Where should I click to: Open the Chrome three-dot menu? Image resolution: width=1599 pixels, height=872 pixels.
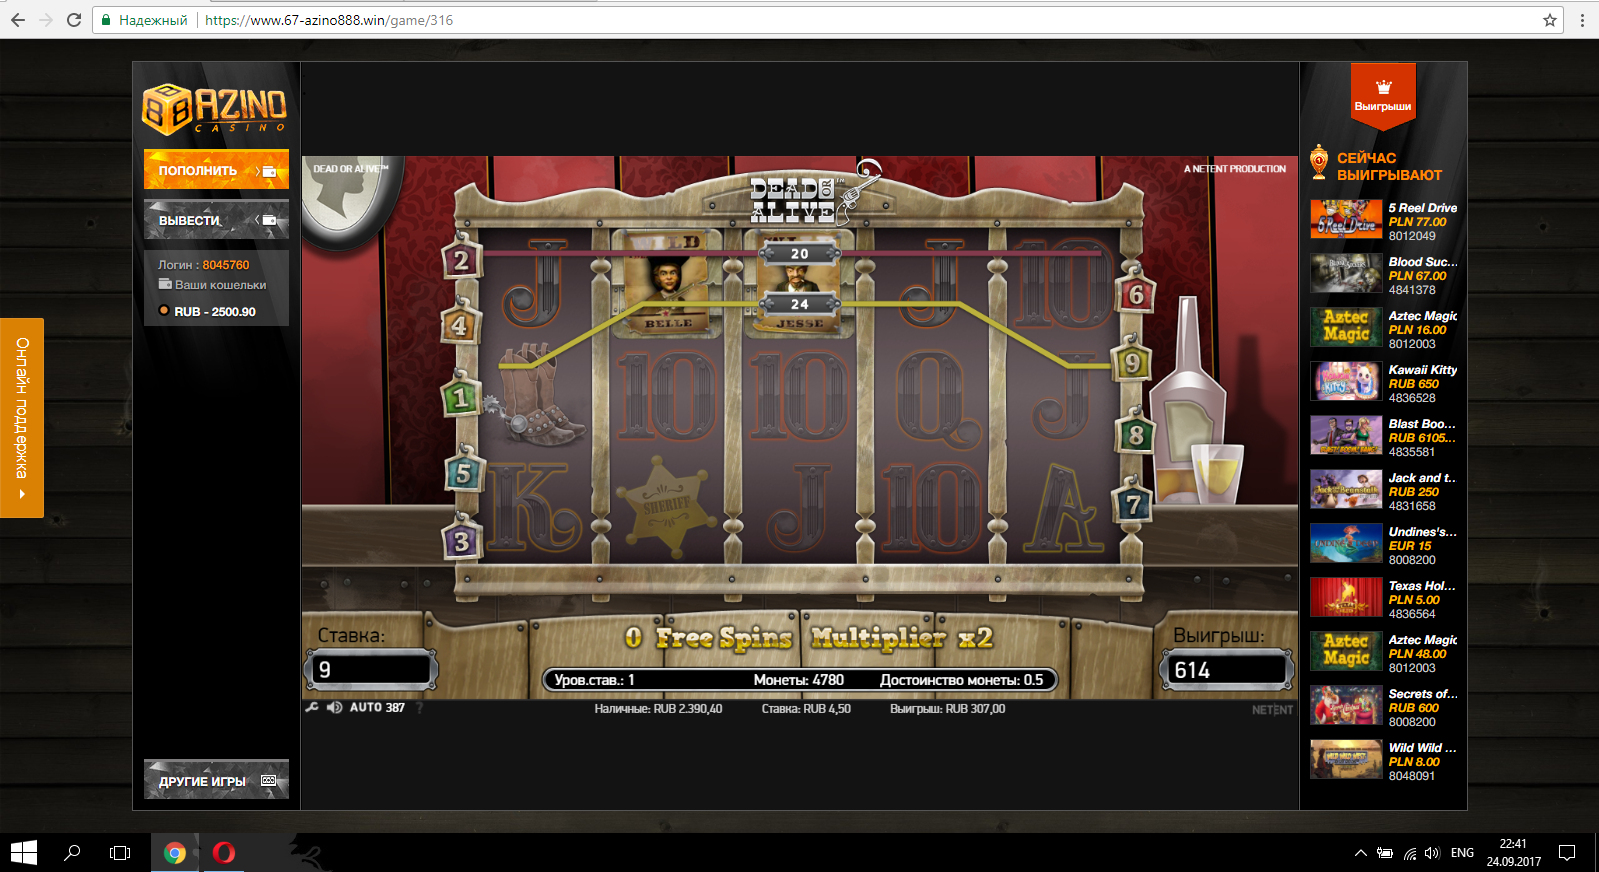(1582, 20)
